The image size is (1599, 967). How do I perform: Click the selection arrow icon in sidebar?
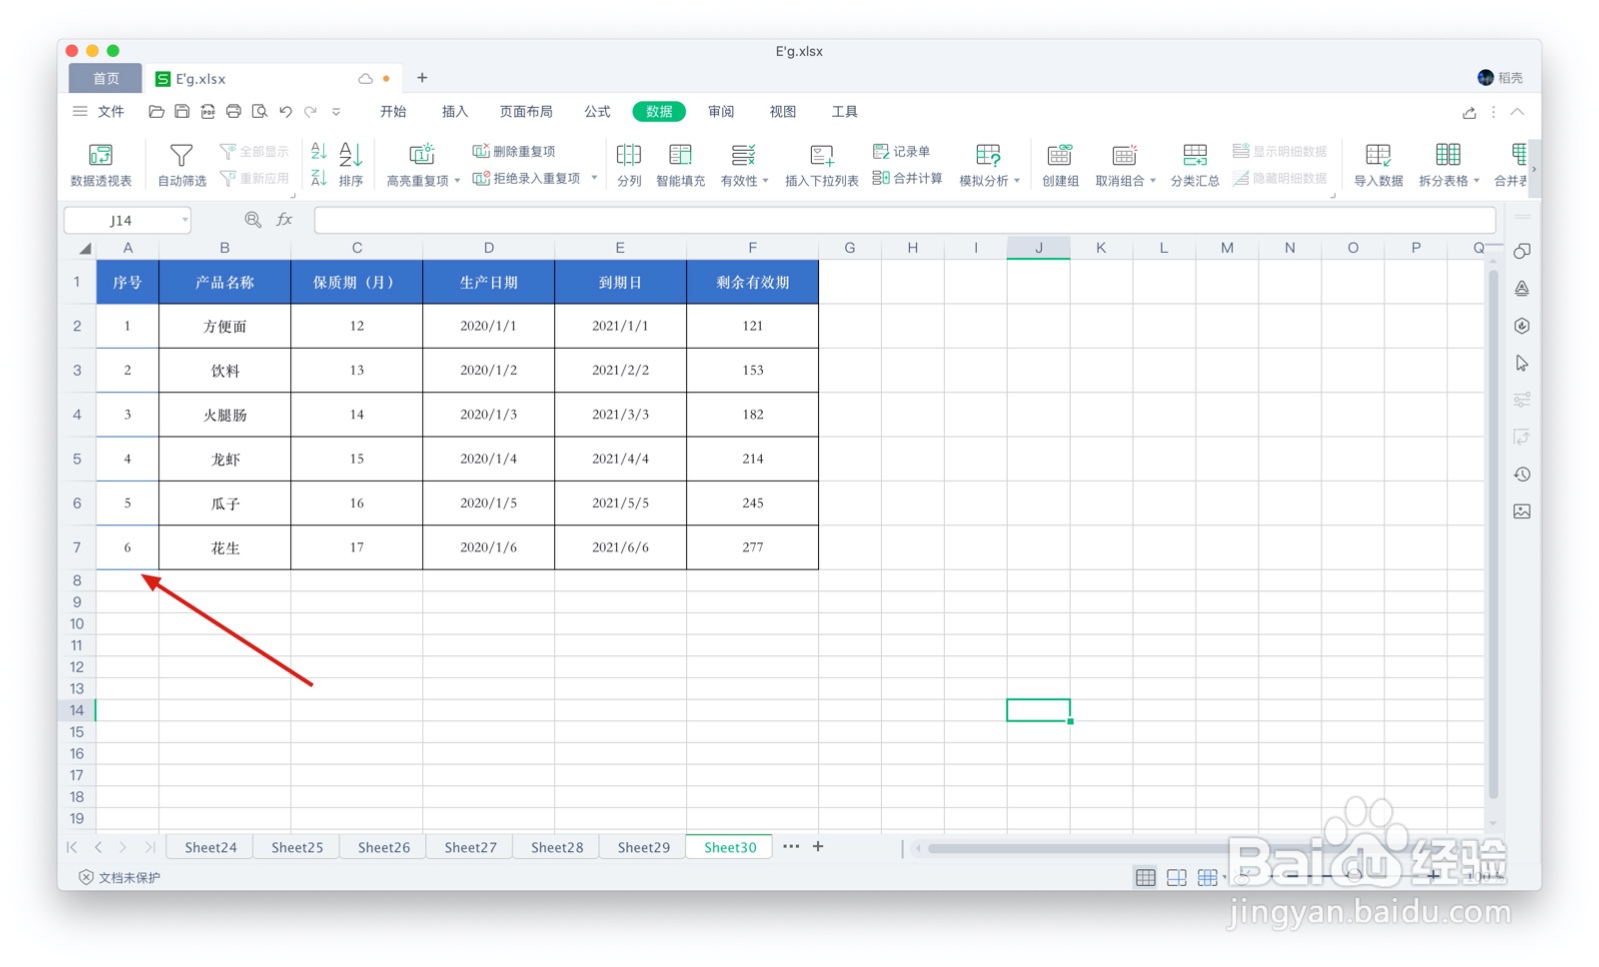click(1522, 363)
